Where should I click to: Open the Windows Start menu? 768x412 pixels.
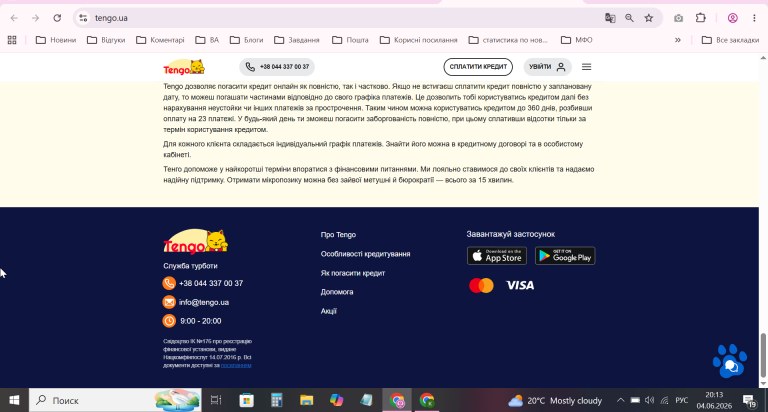pos(14,400)
